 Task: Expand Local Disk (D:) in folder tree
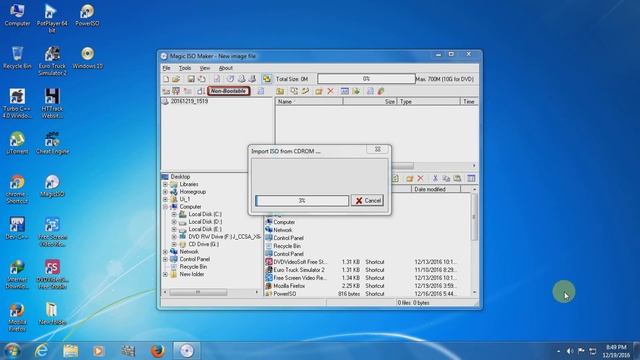174,222
